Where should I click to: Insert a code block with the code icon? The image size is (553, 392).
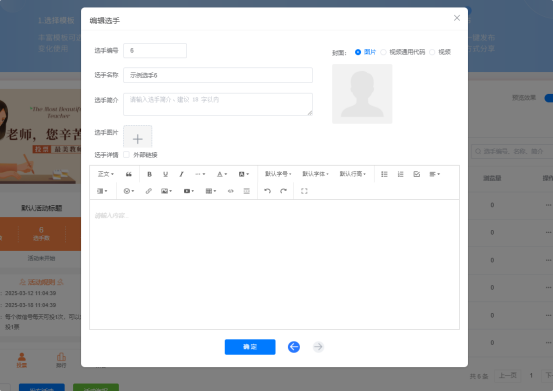click(x=230, y=191)
